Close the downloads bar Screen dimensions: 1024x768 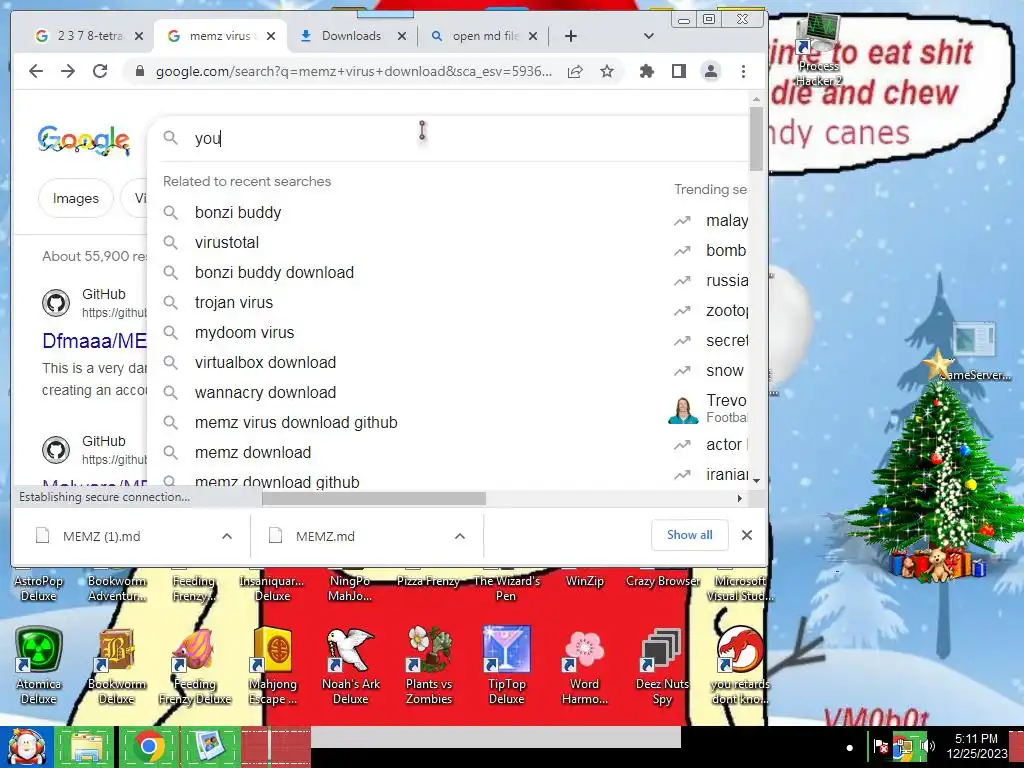click(747, 535)
